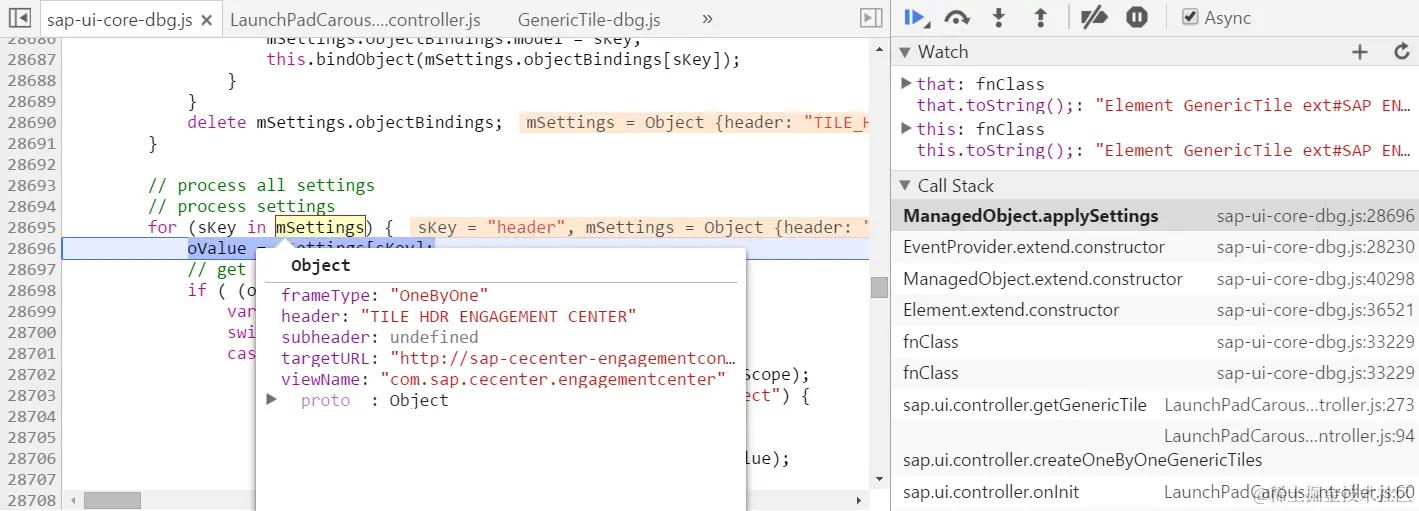The height and width of the screenshot is (511, 1419).
Task: Click vertical scrollbar thumb of code editor
Action: (879, 287)
